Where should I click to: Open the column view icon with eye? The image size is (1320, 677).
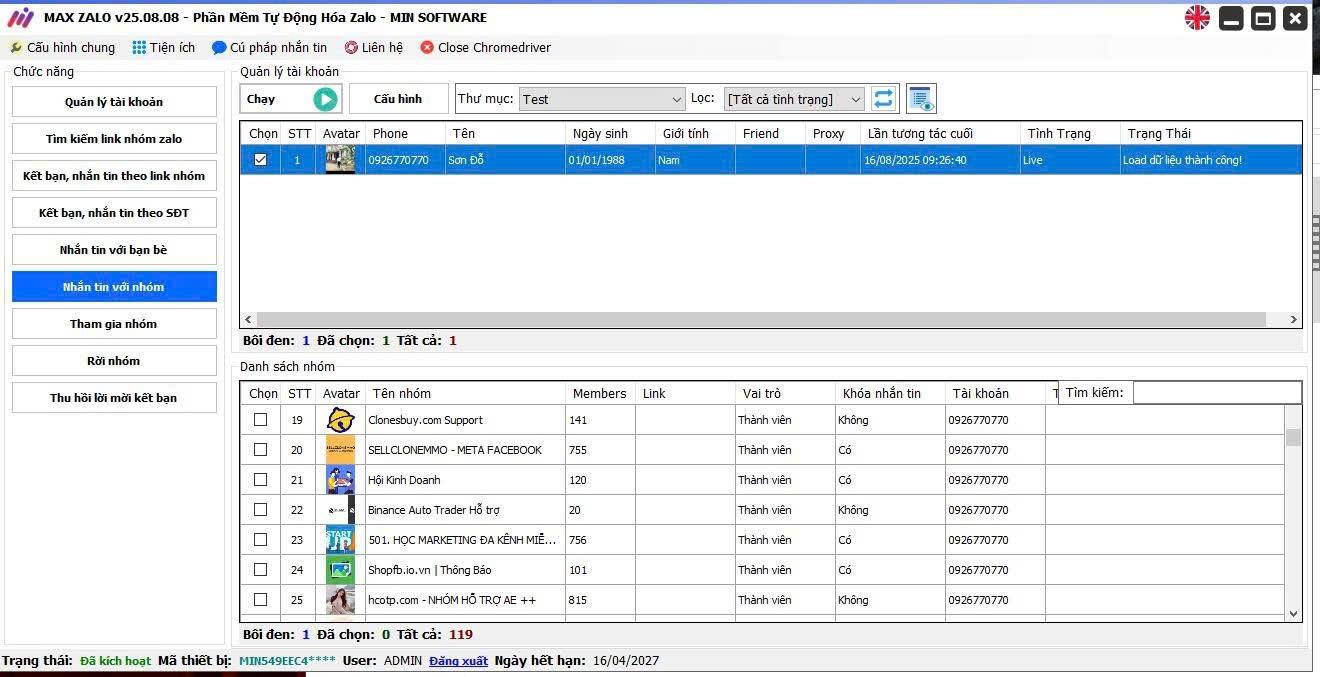coord(921,99)
